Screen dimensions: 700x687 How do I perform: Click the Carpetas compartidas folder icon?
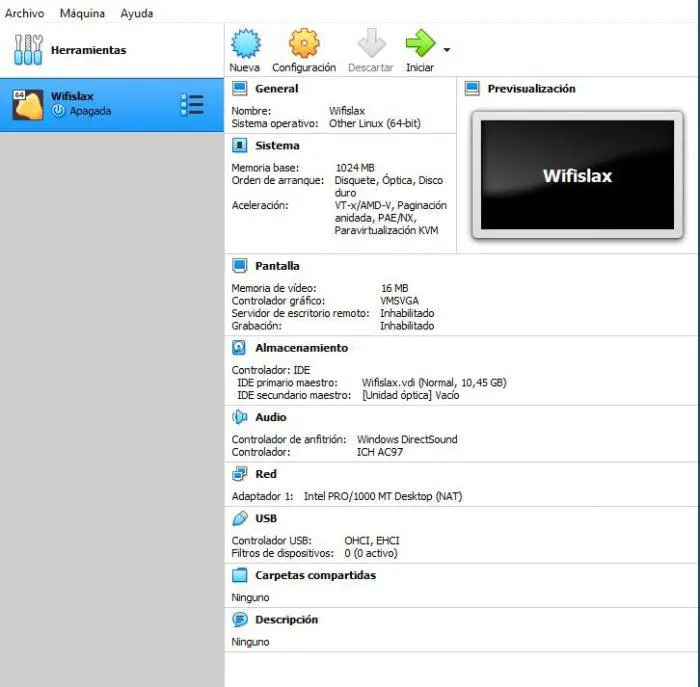240,575
